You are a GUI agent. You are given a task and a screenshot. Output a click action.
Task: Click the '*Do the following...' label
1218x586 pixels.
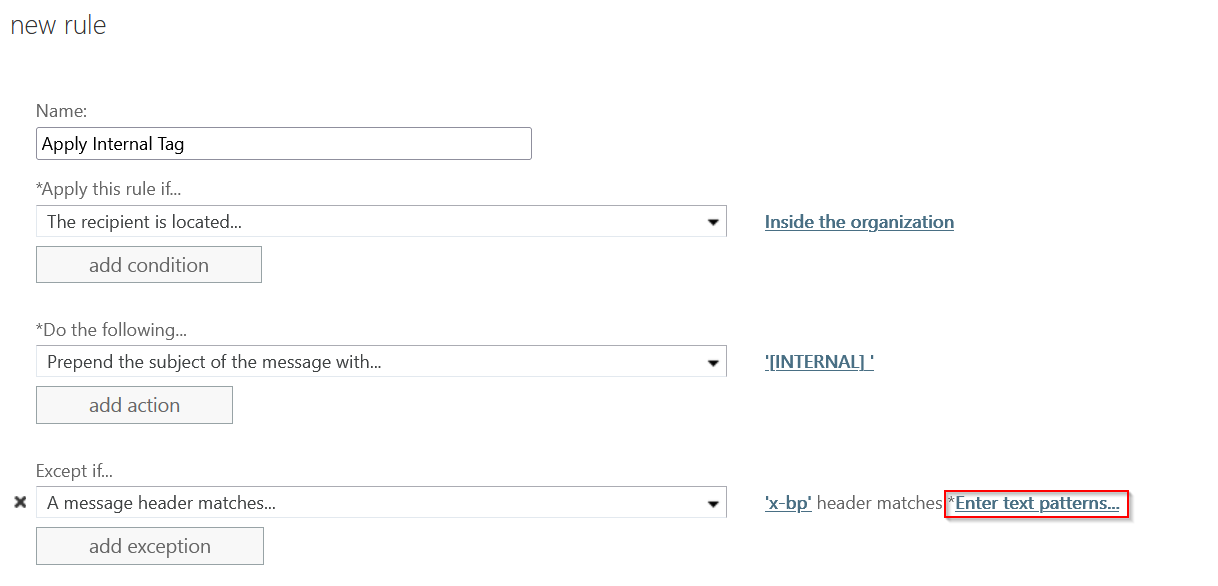(111, 329)
